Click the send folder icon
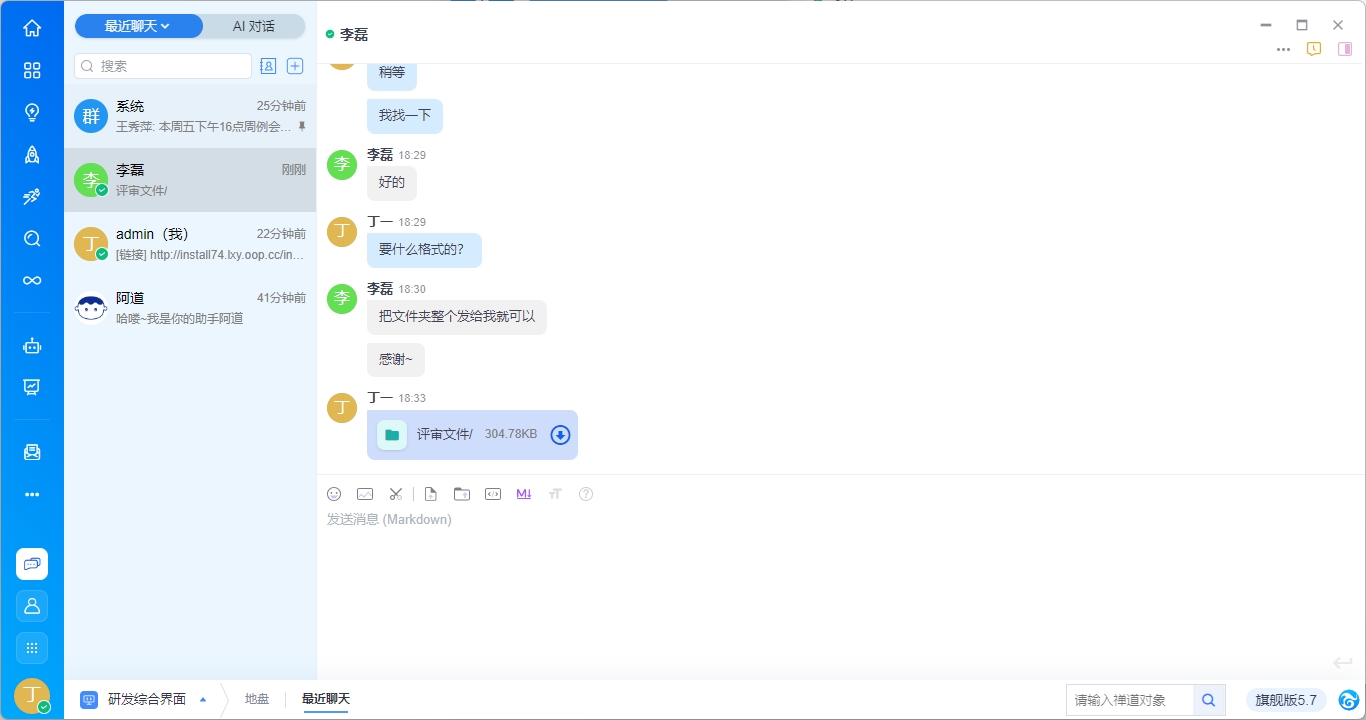Image resolution: width=1366 pixels, height=720 pixels. [x=461, y=494]
